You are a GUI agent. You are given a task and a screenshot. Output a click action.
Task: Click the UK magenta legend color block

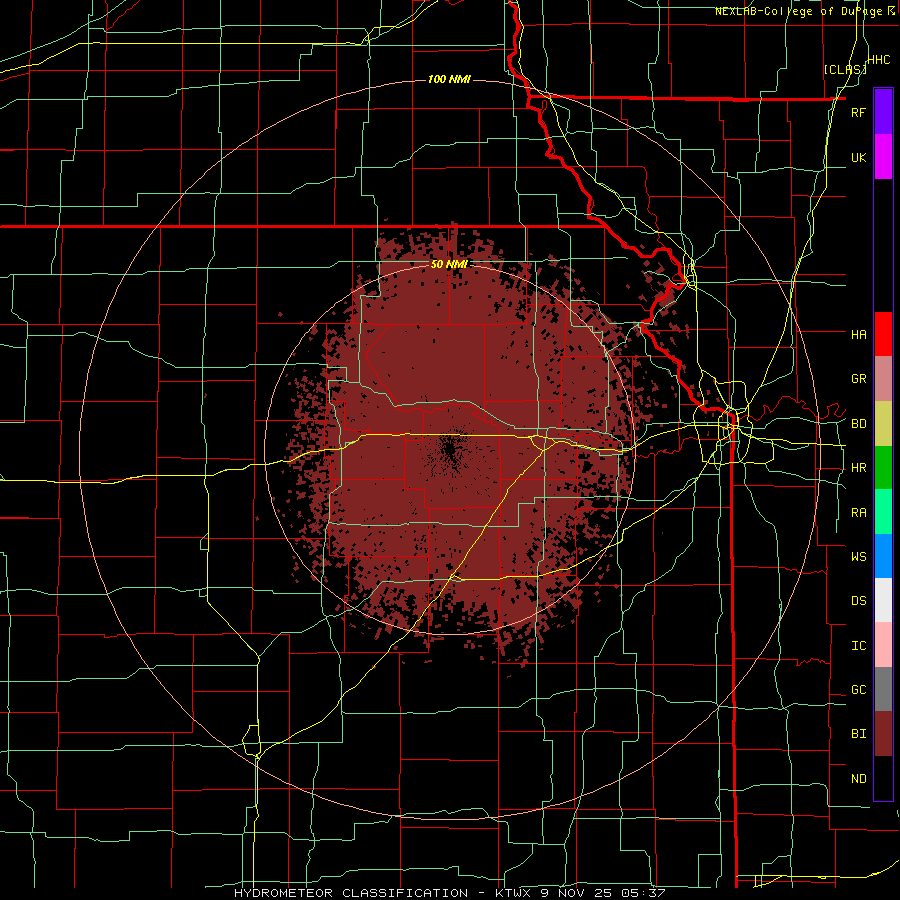coord(883,157)
